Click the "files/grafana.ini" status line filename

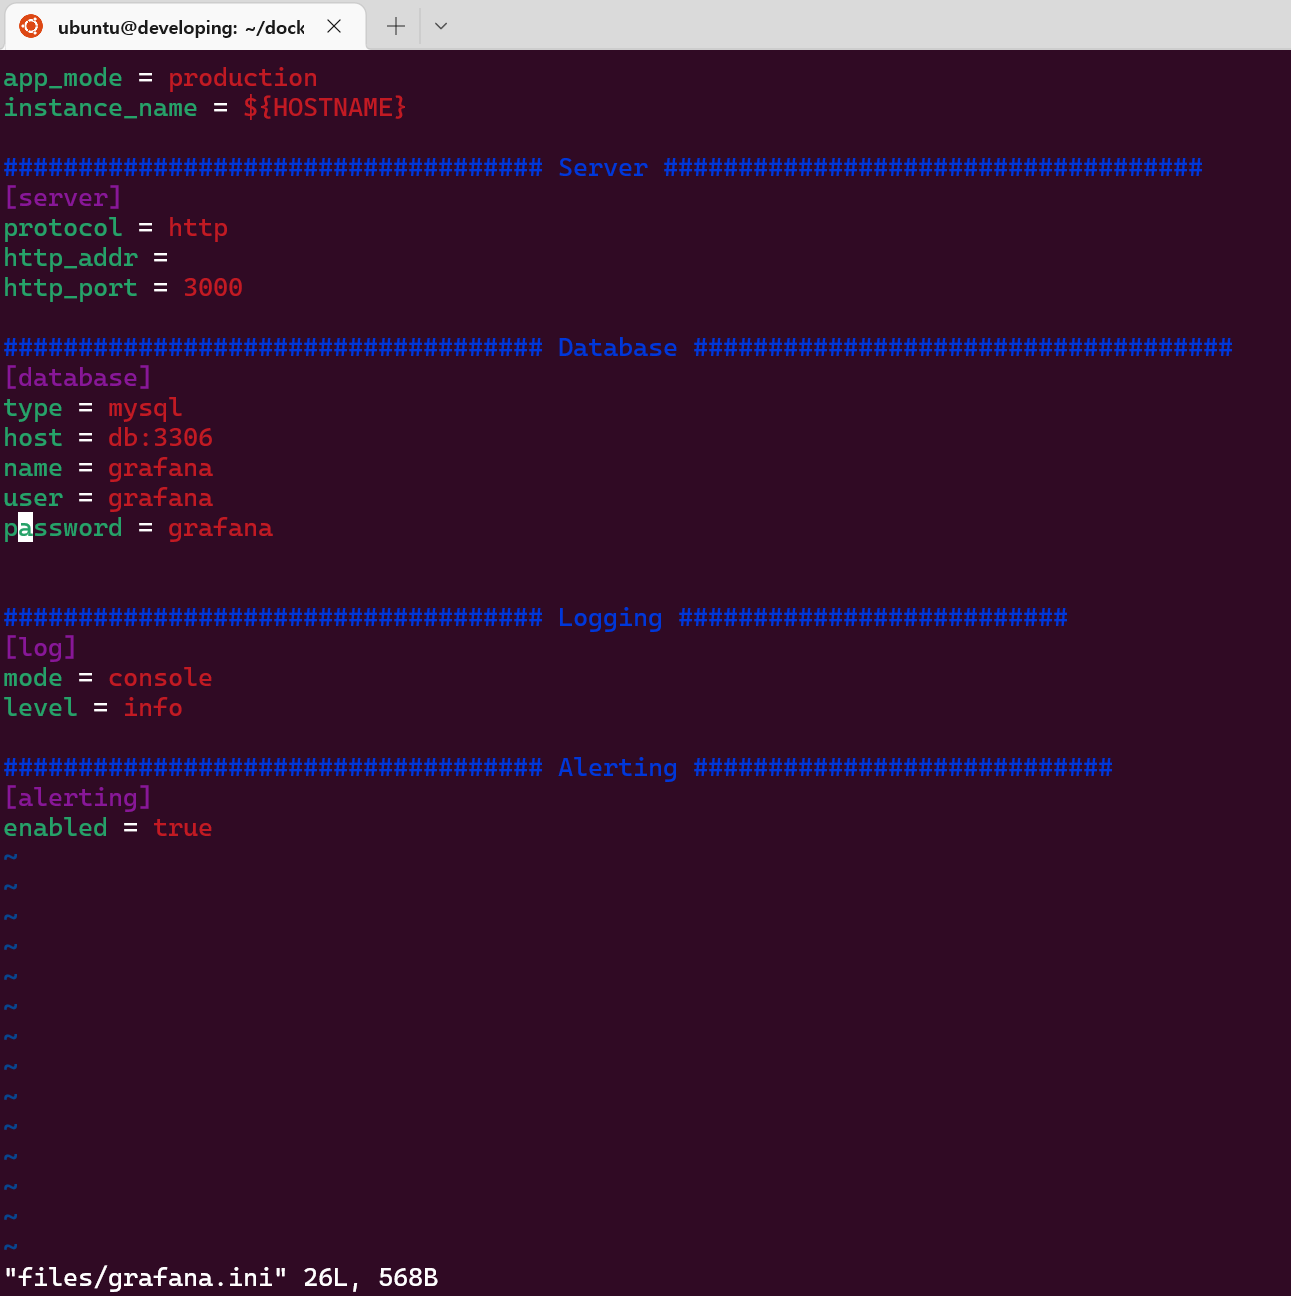pos(146,1278)
